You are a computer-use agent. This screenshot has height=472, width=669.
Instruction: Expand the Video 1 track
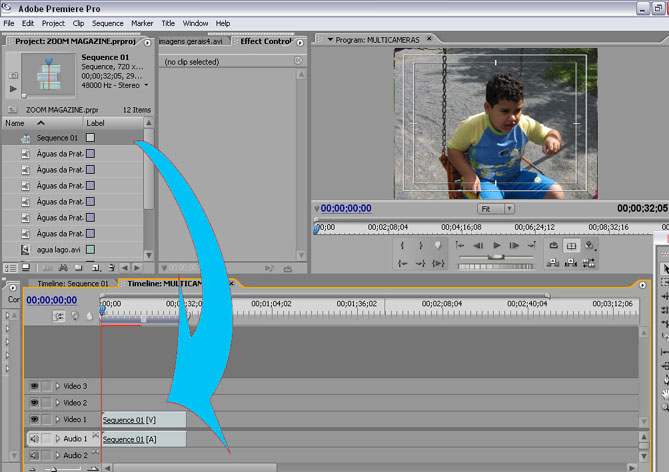click(x=57, y=419)
